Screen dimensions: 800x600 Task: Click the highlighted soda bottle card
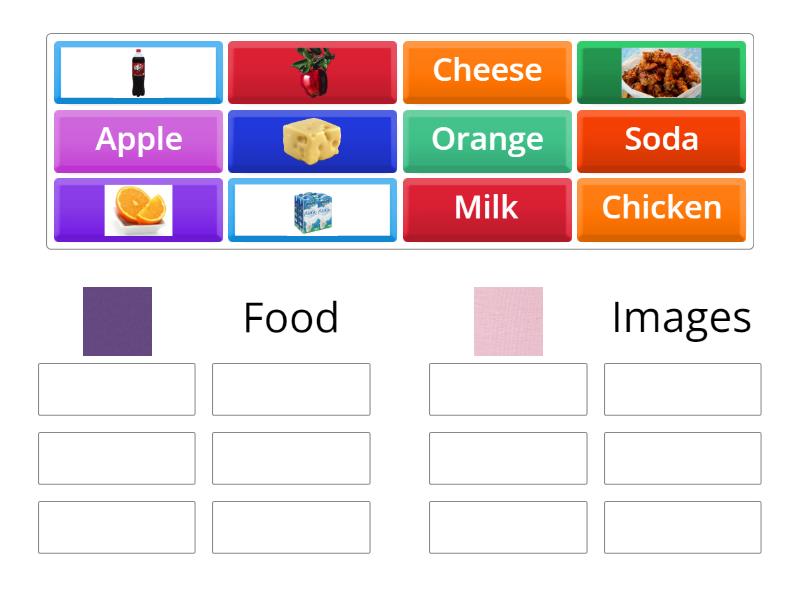click(137, 71)
